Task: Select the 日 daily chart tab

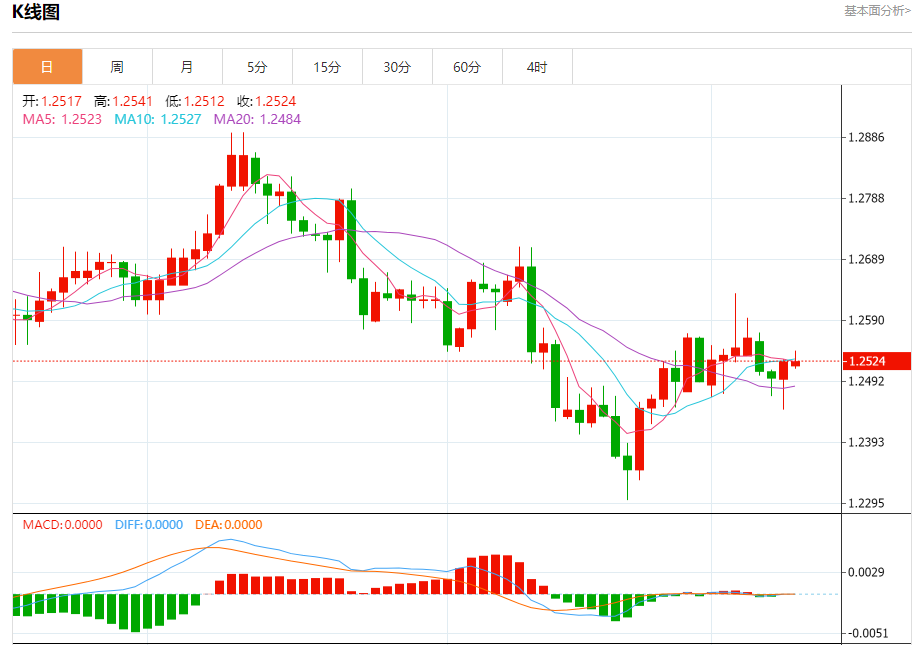Action: pyautogui.click(x=48, y=67)
